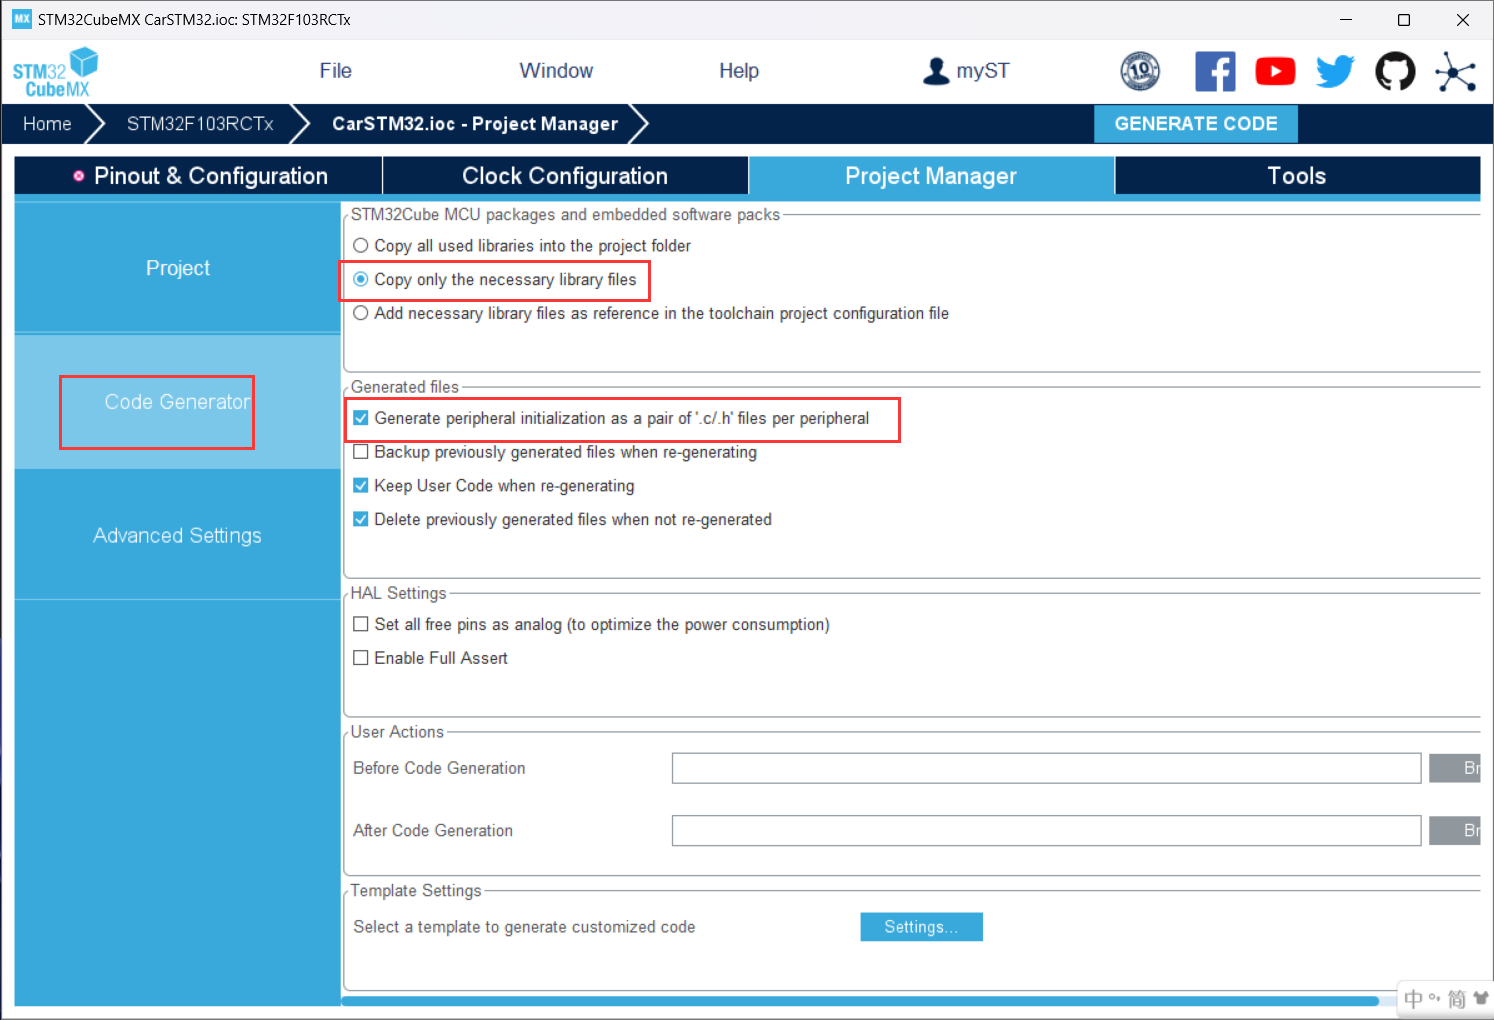This screenshot has width=1494, height=1020.
Task: Switch the input method Chinese mode indicator
Action: tap(1413, 998)
